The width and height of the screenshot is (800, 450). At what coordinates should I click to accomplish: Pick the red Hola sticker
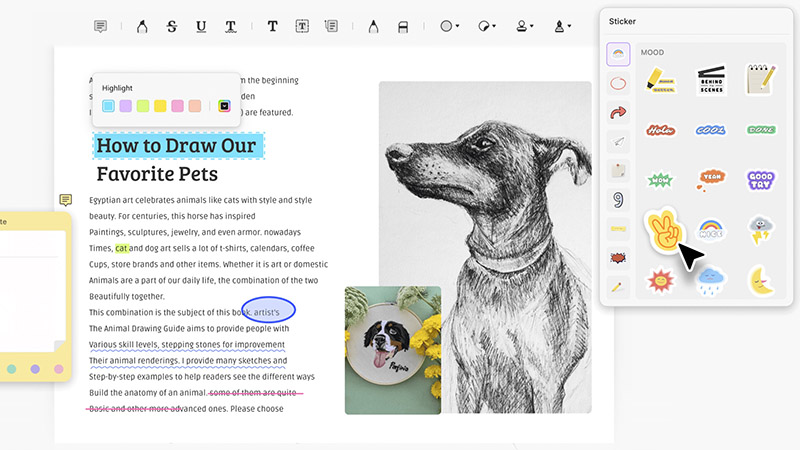click(661, 130)
